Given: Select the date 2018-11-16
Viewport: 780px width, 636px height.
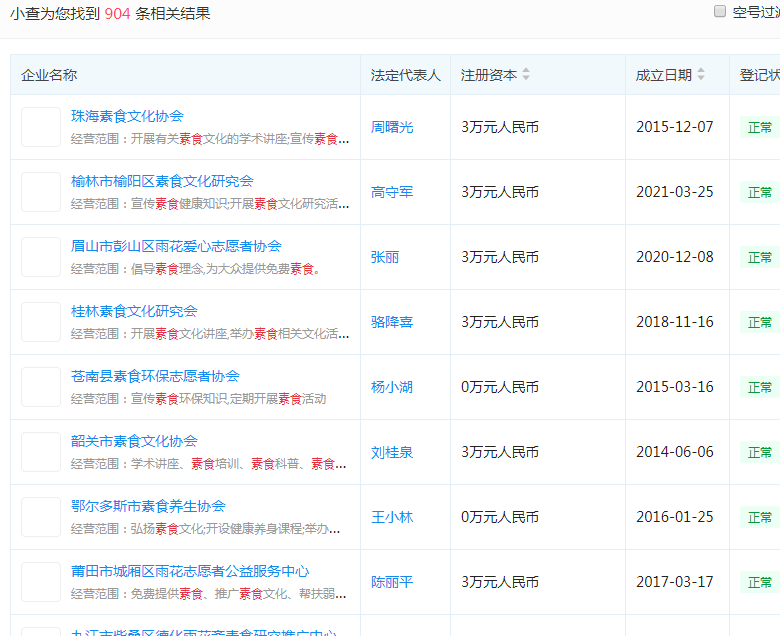Looking at the screenshot, I should [x=675, y=322].
